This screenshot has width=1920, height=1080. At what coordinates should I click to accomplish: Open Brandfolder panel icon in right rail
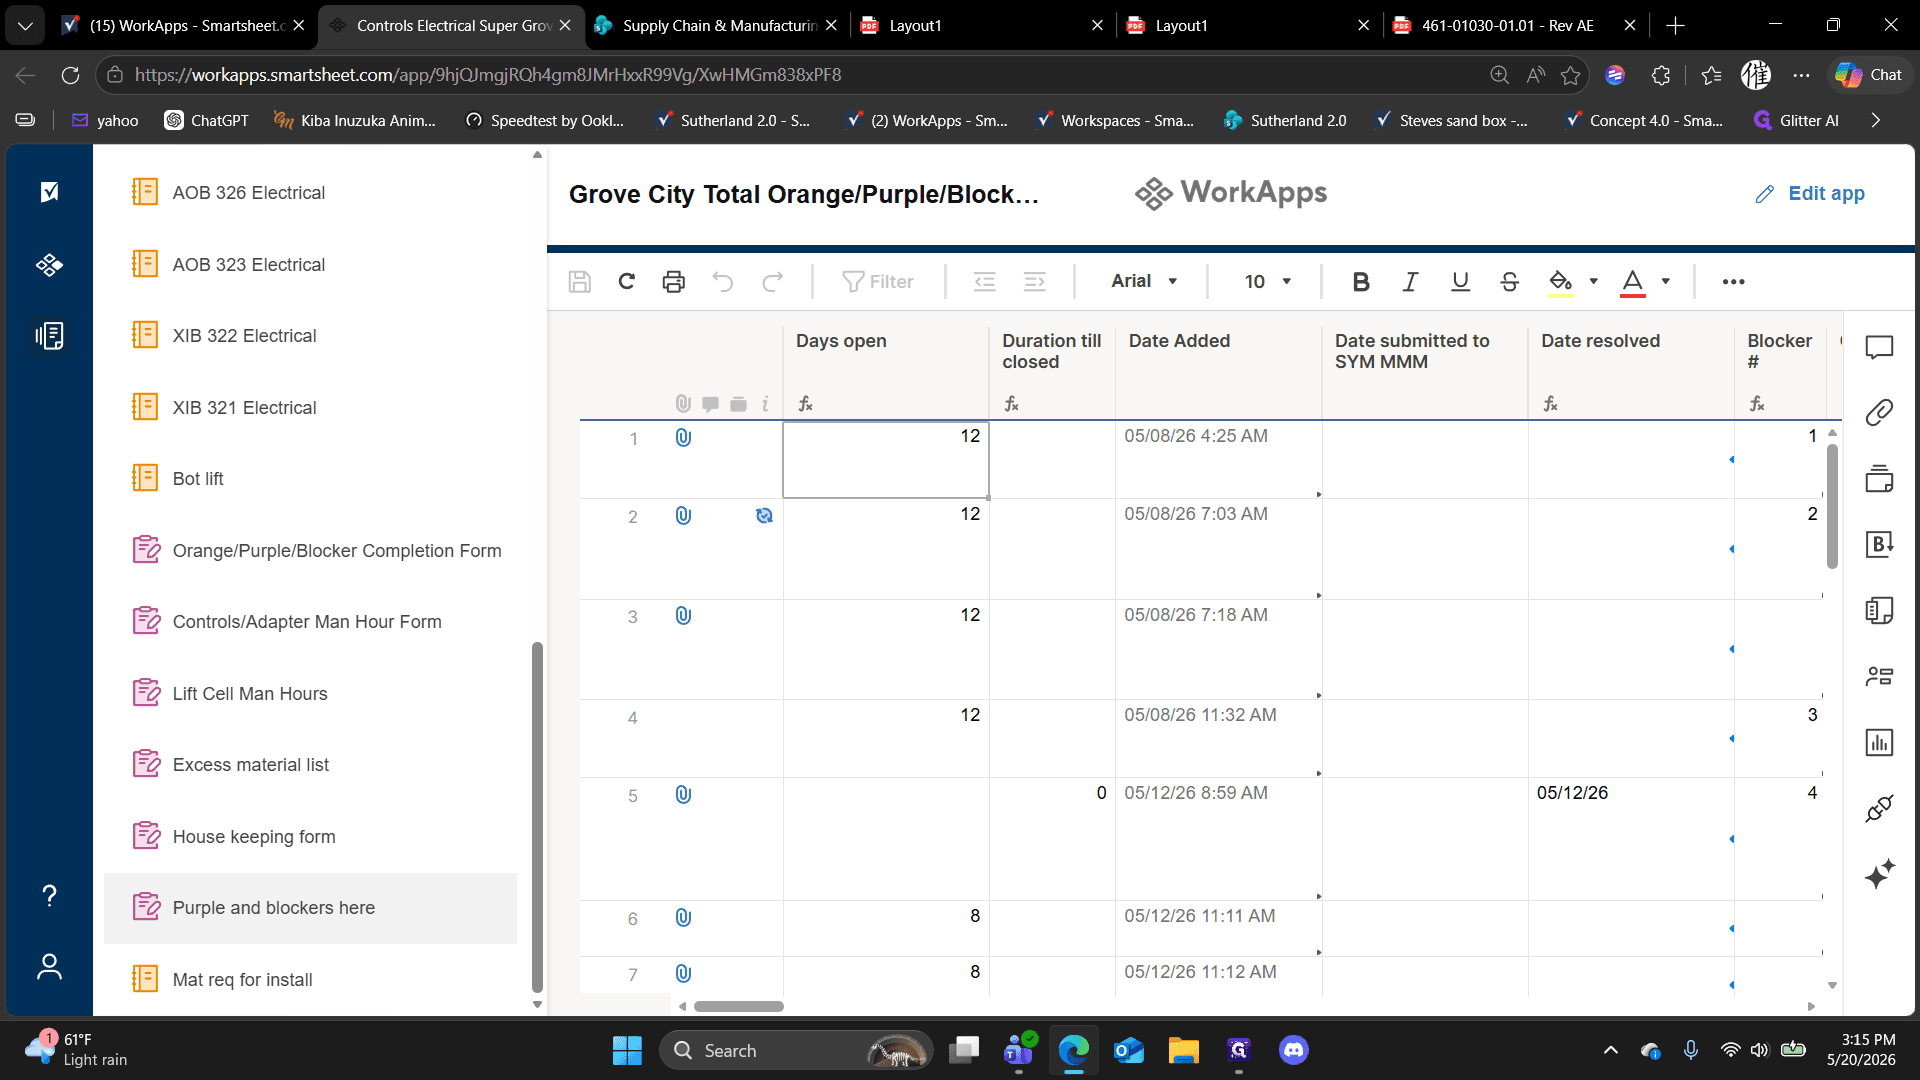pyautogui.click(x=1879, y=544)
